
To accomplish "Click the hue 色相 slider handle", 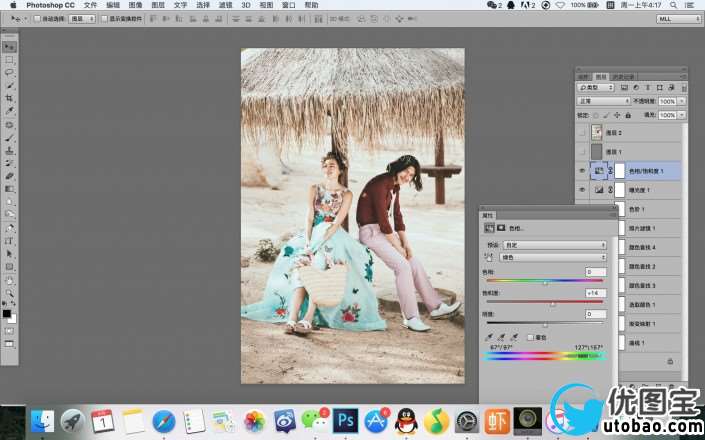I will click(x=545, y=283).
